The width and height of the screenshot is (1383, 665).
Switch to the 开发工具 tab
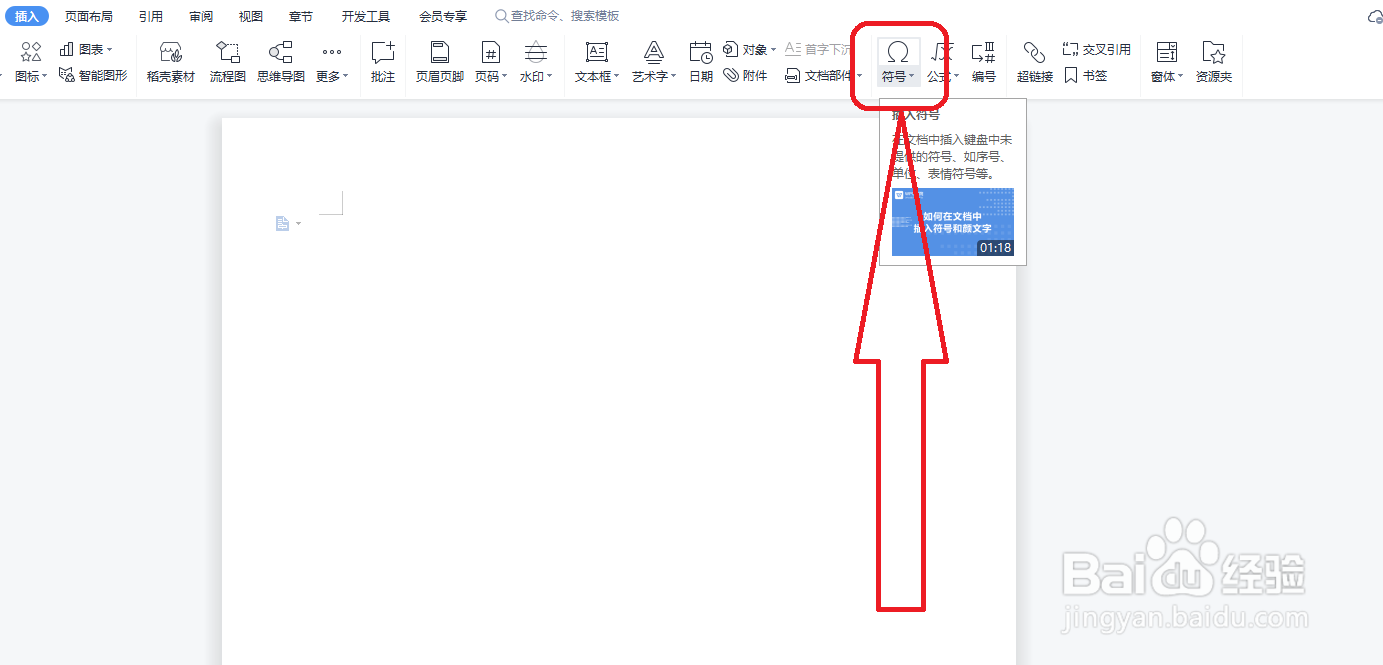(366, 16)
